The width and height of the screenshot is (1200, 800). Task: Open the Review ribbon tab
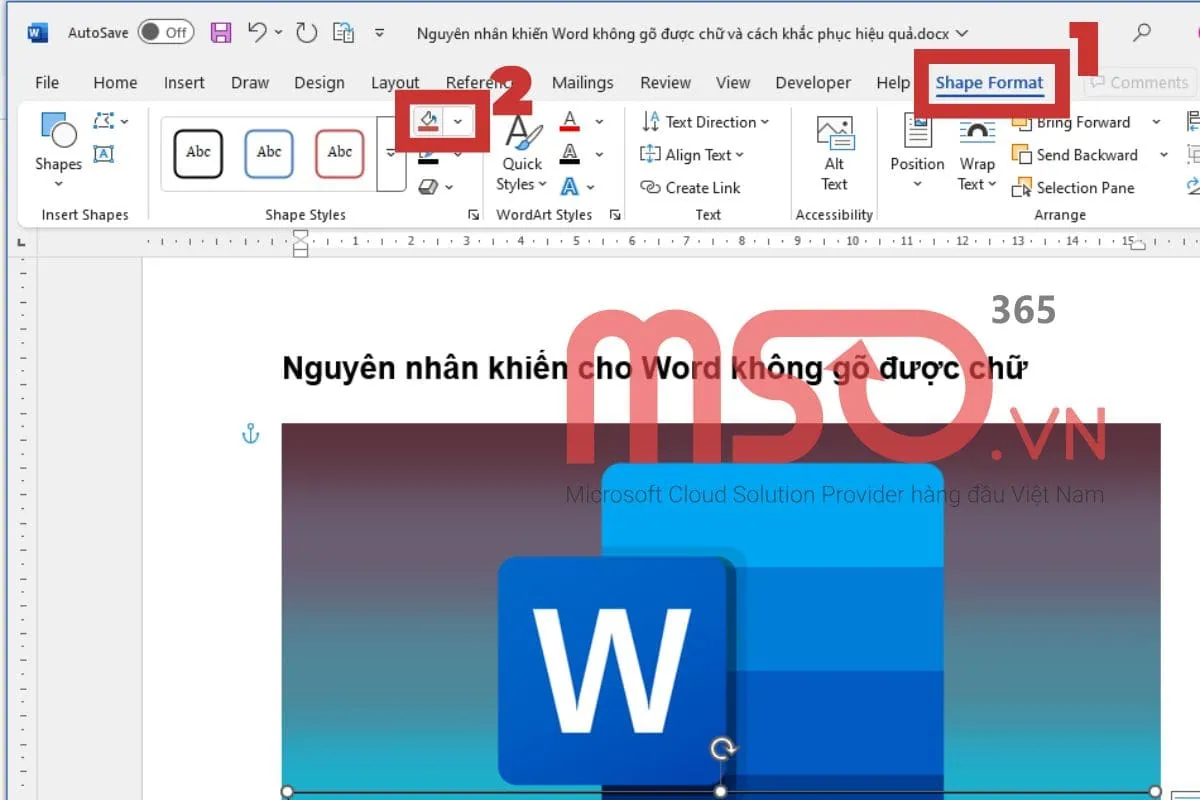pyautogui.click(x=665, y=82)
